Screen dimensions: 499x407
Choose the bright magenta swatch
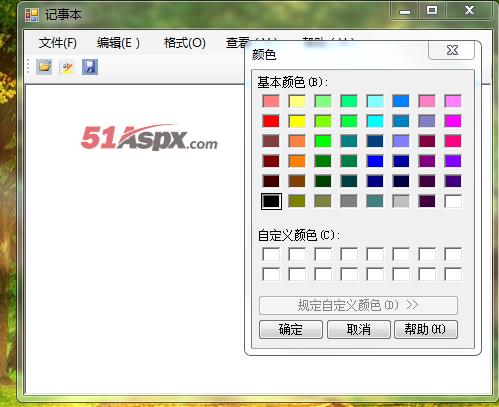[x=453, y=121]
